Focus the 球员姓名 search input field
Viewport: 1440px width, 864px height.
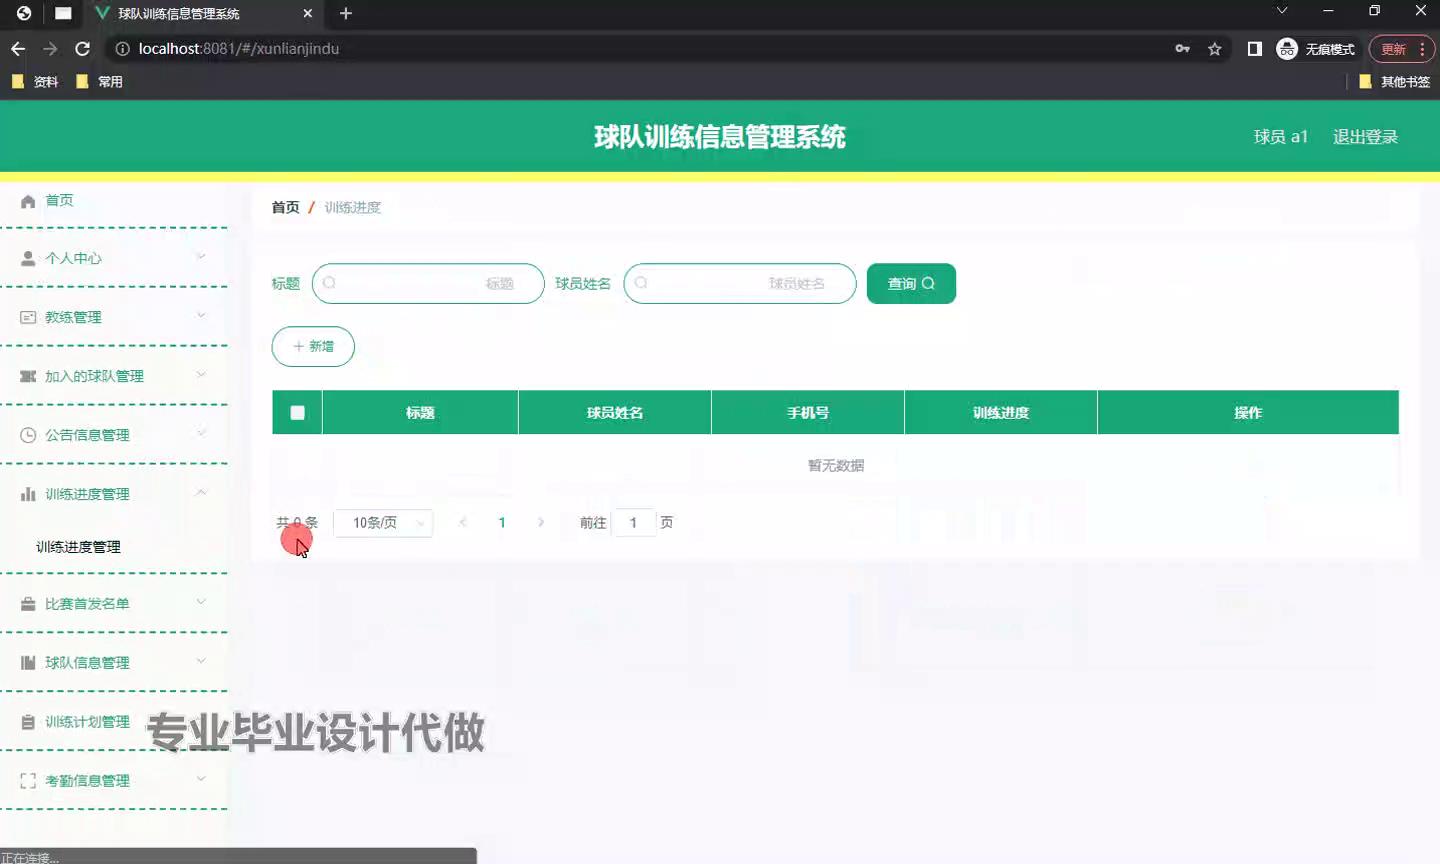(740, 284)
